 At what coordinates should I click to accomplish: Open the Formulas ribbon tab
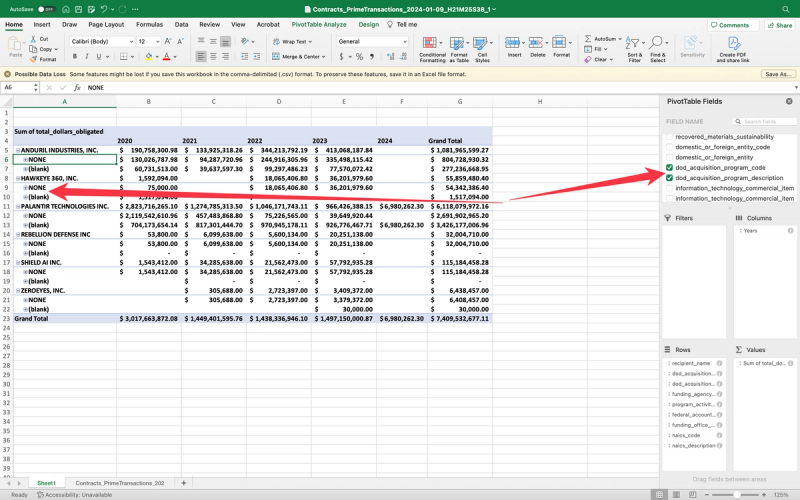149,23
